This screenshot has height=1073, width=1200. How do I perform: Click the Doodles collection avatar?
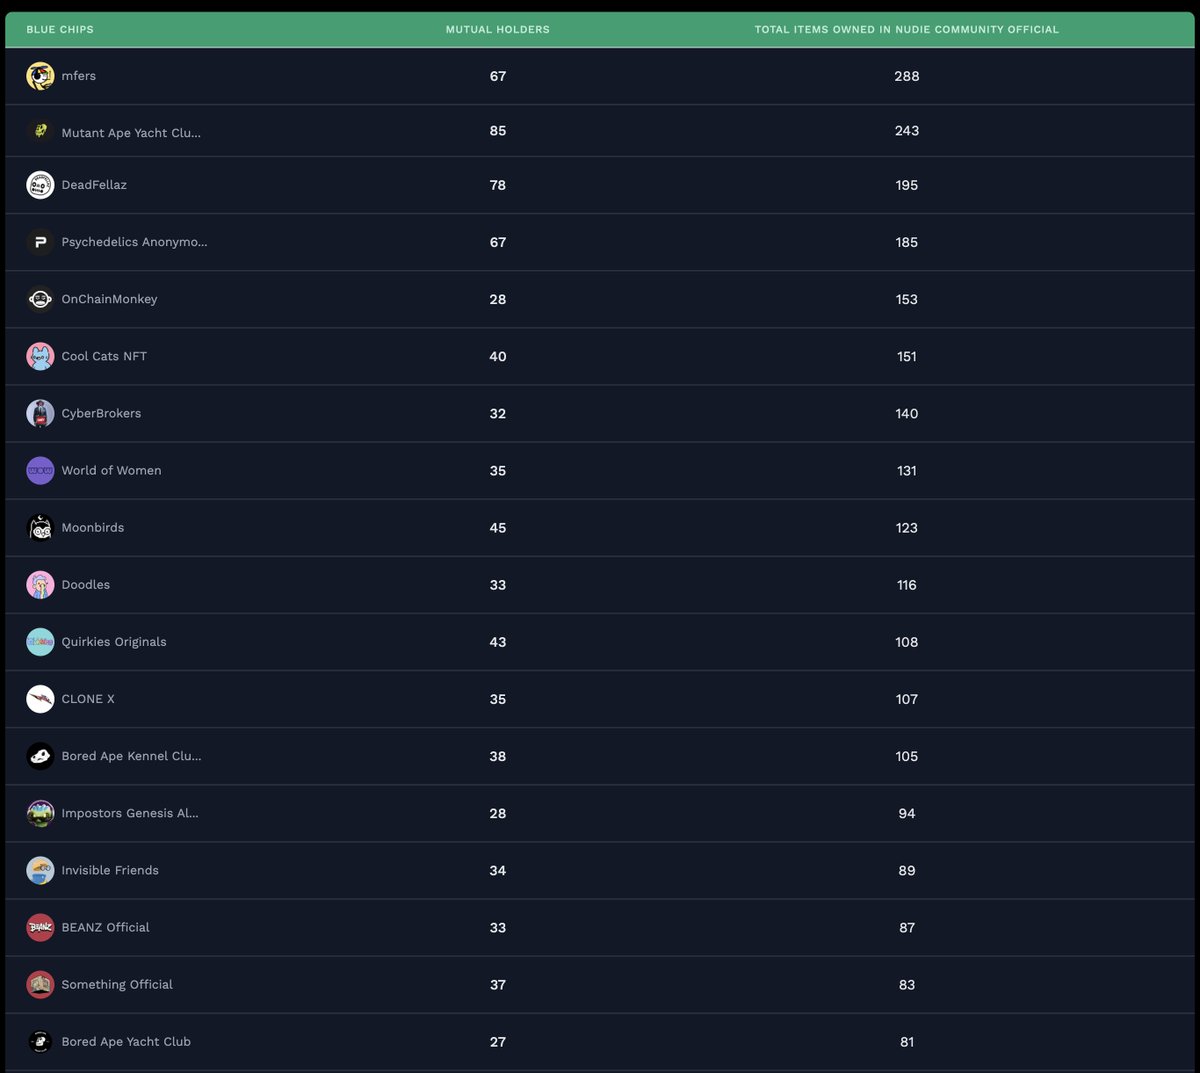point(40,585)
